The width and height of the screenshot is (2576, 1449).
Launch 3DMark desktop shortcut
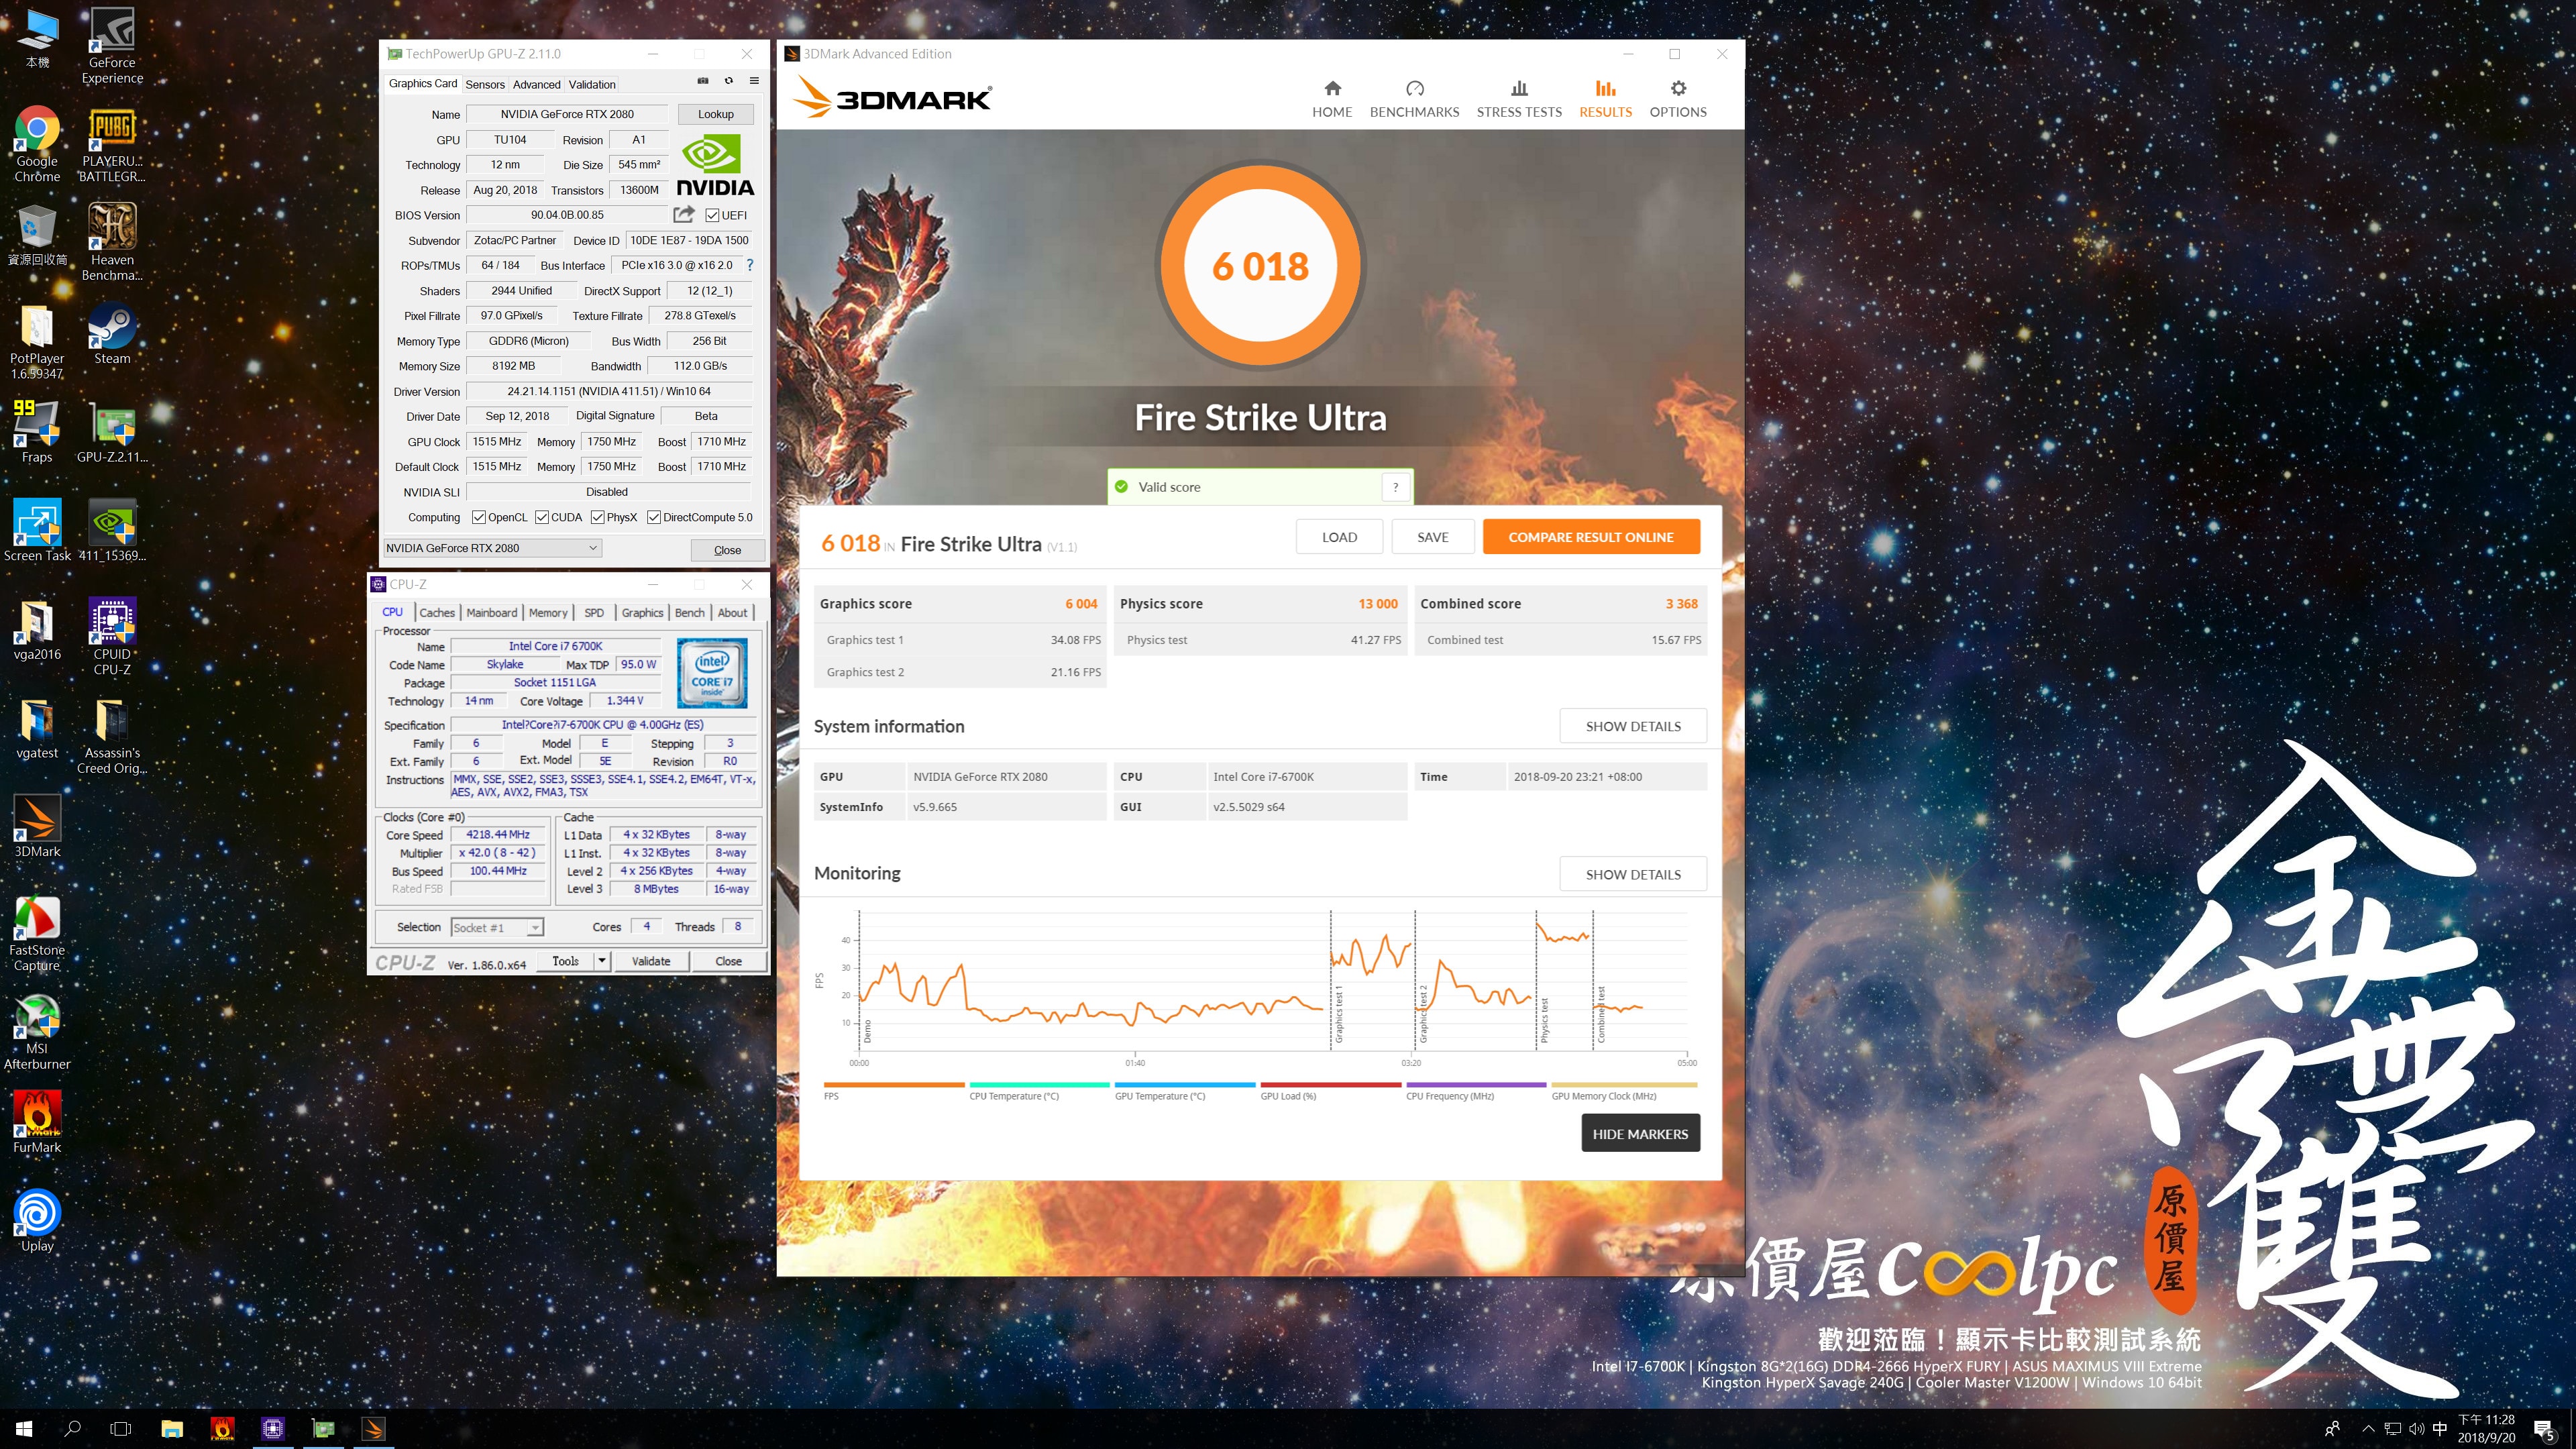click(x=37, y=827)
